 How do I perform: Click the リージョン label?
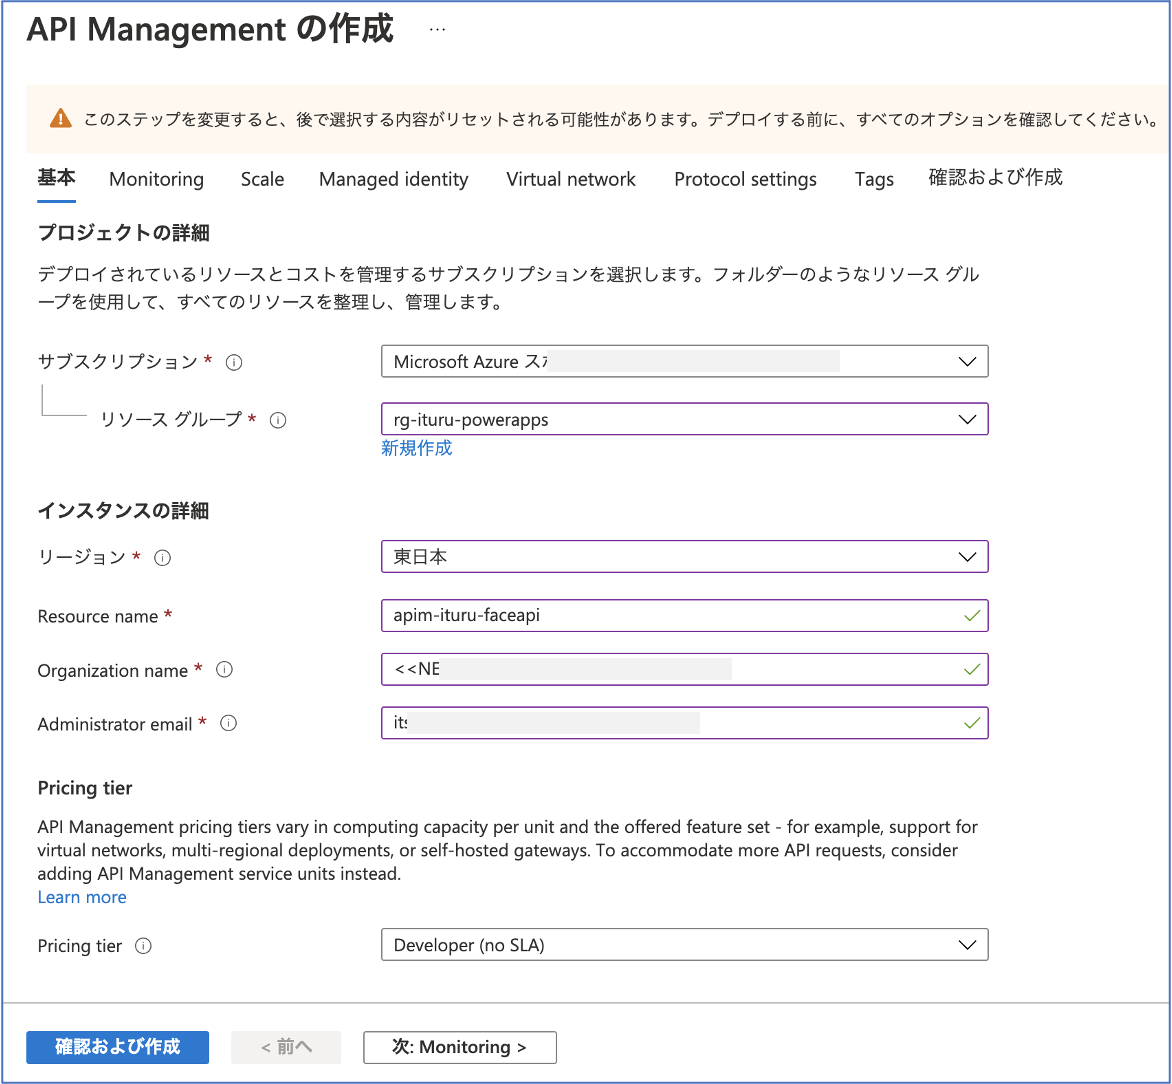[81, 557]
